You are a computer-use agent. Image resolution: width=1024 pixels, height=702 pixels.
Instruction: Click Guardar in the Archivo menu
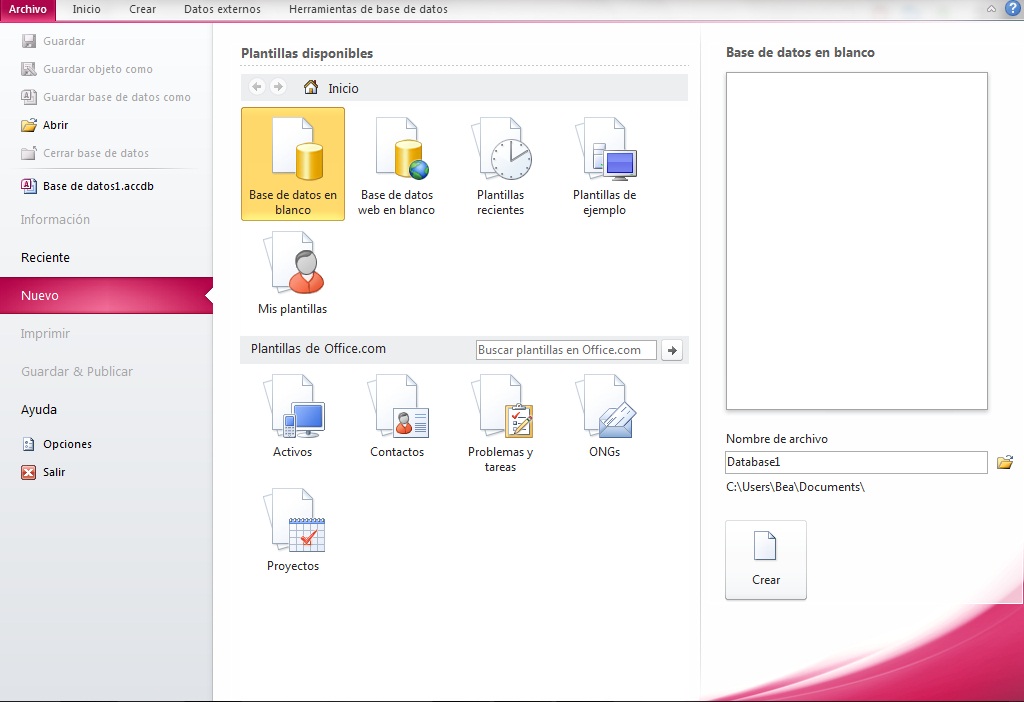[x=53, y=41]
